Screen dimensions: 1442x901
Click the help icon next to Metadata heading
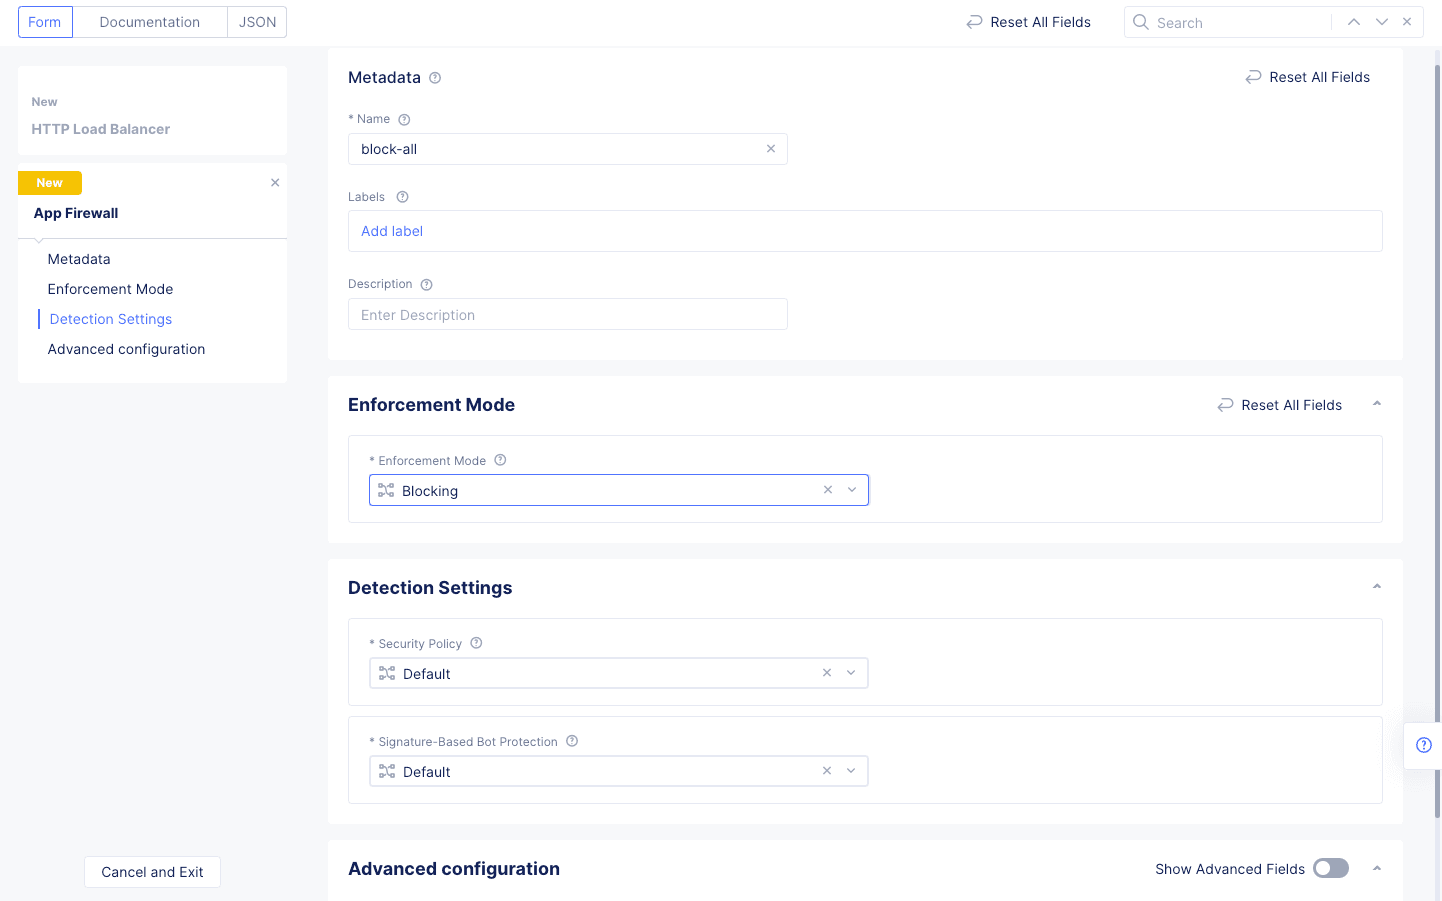(435, 78)
